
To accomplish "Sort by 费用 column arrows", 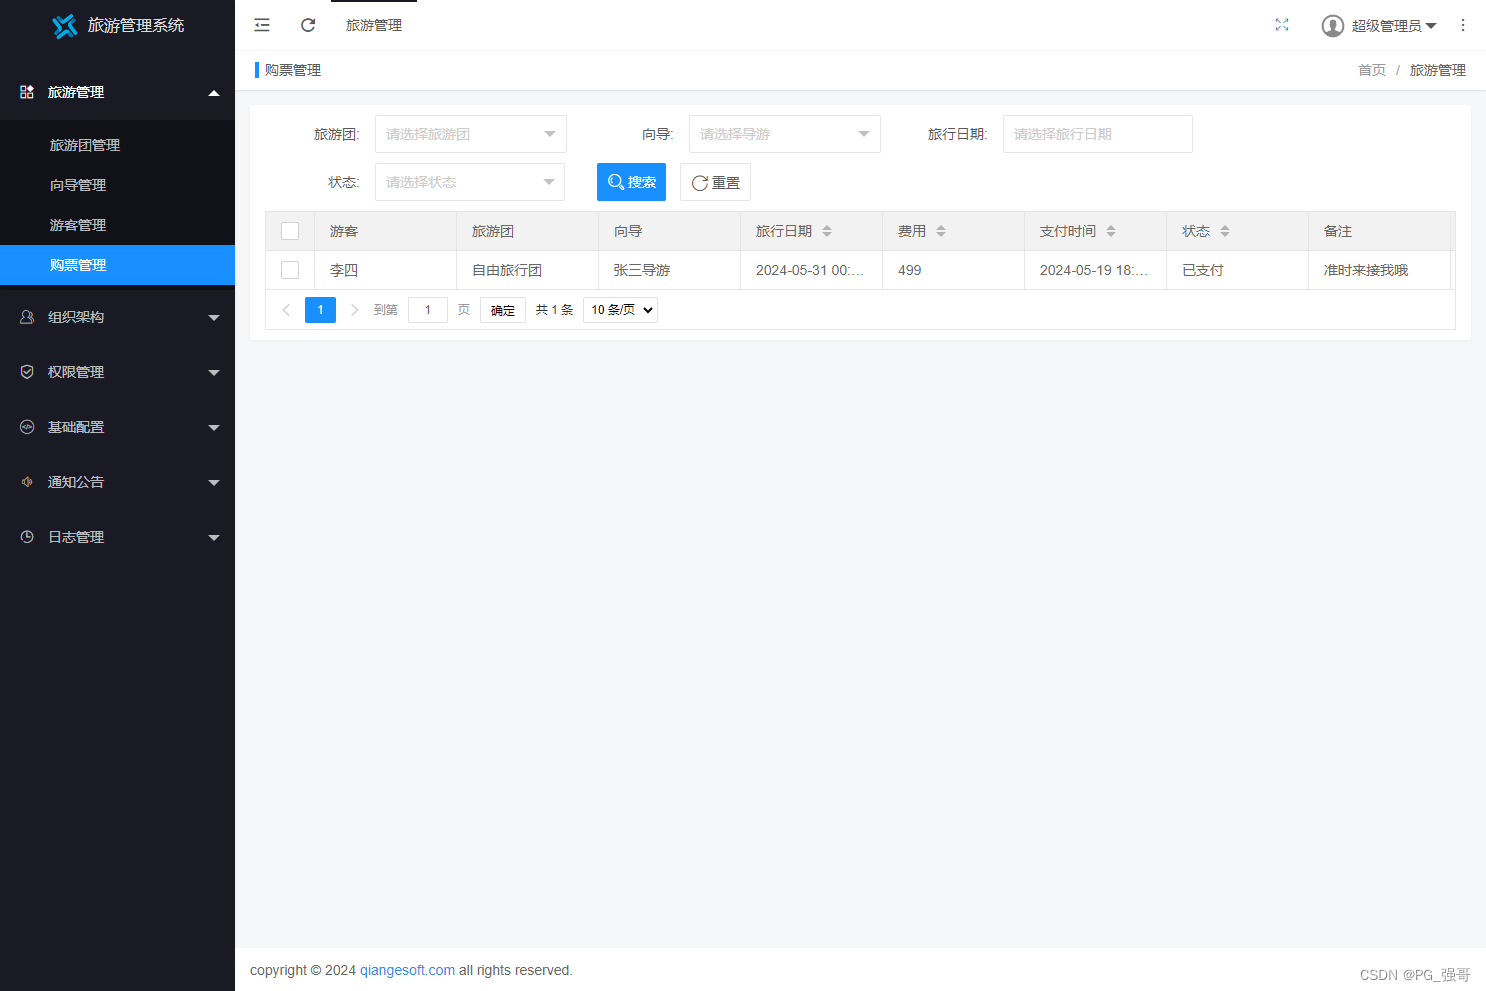I will 941,231.
